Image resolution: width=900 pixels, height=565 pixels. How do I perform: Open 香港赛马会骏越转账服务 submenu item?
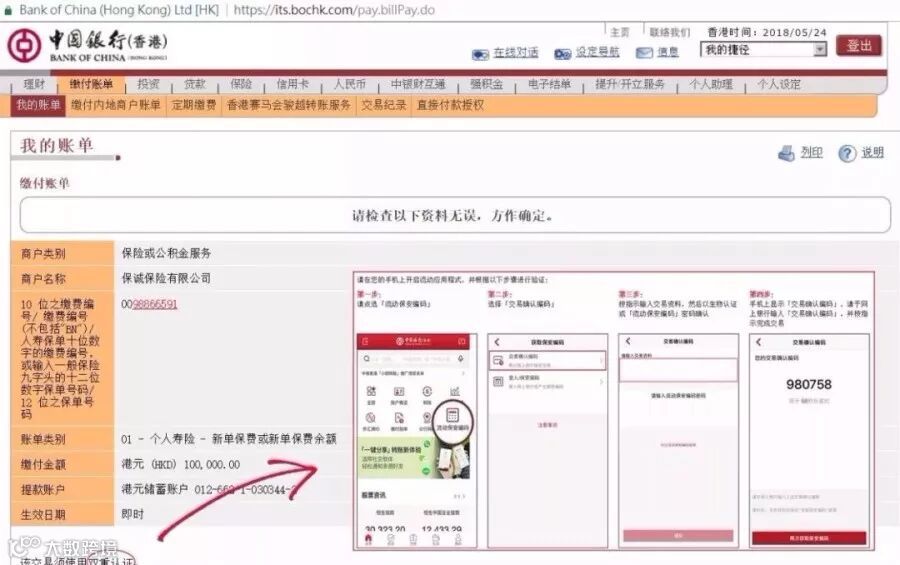pos(289,105)
